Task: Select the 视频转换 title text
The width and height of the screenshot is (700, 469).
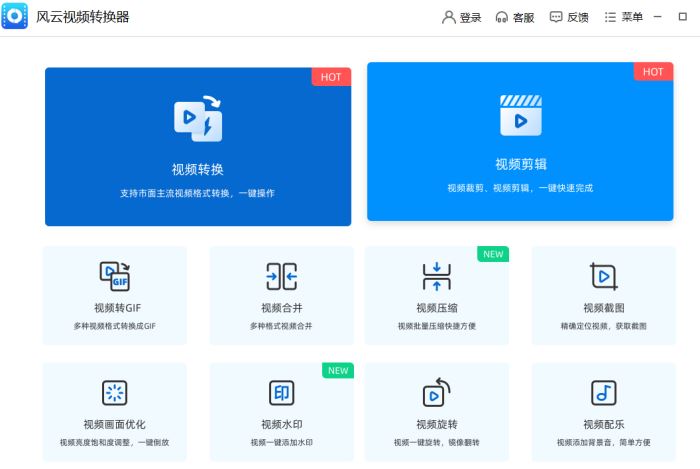Action: 198,169
